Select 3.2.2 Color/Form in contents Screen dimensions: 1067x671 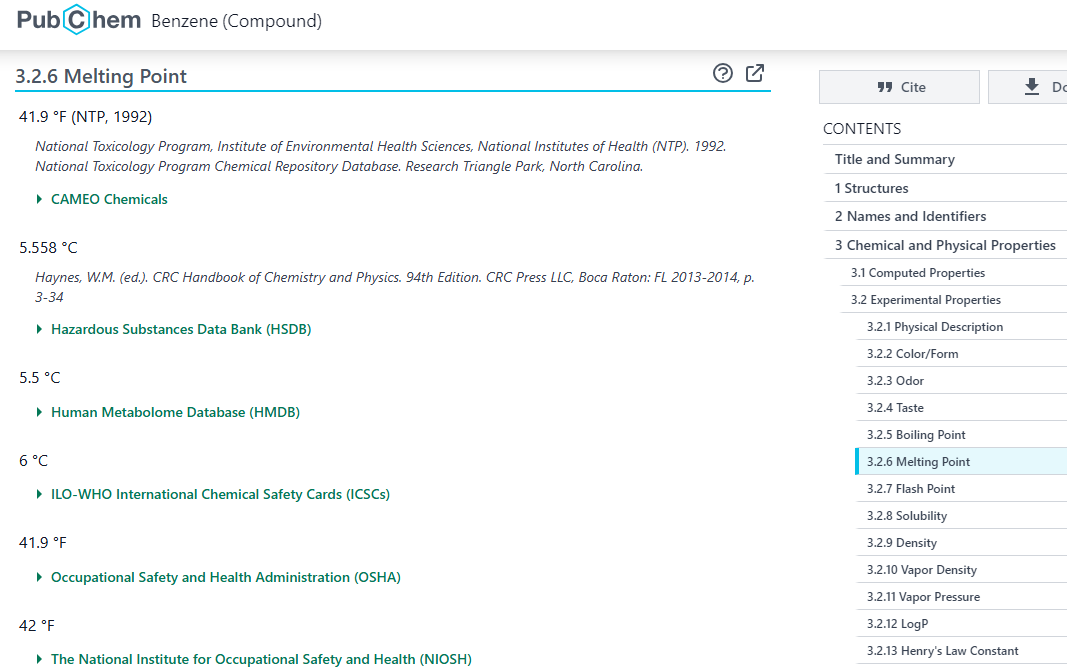coord(913,354)
